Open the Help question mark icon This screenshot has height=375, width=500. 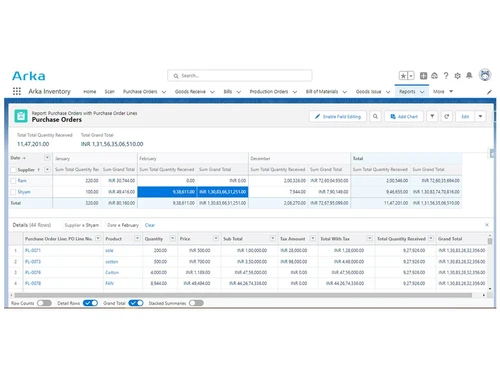pos(446,76)
